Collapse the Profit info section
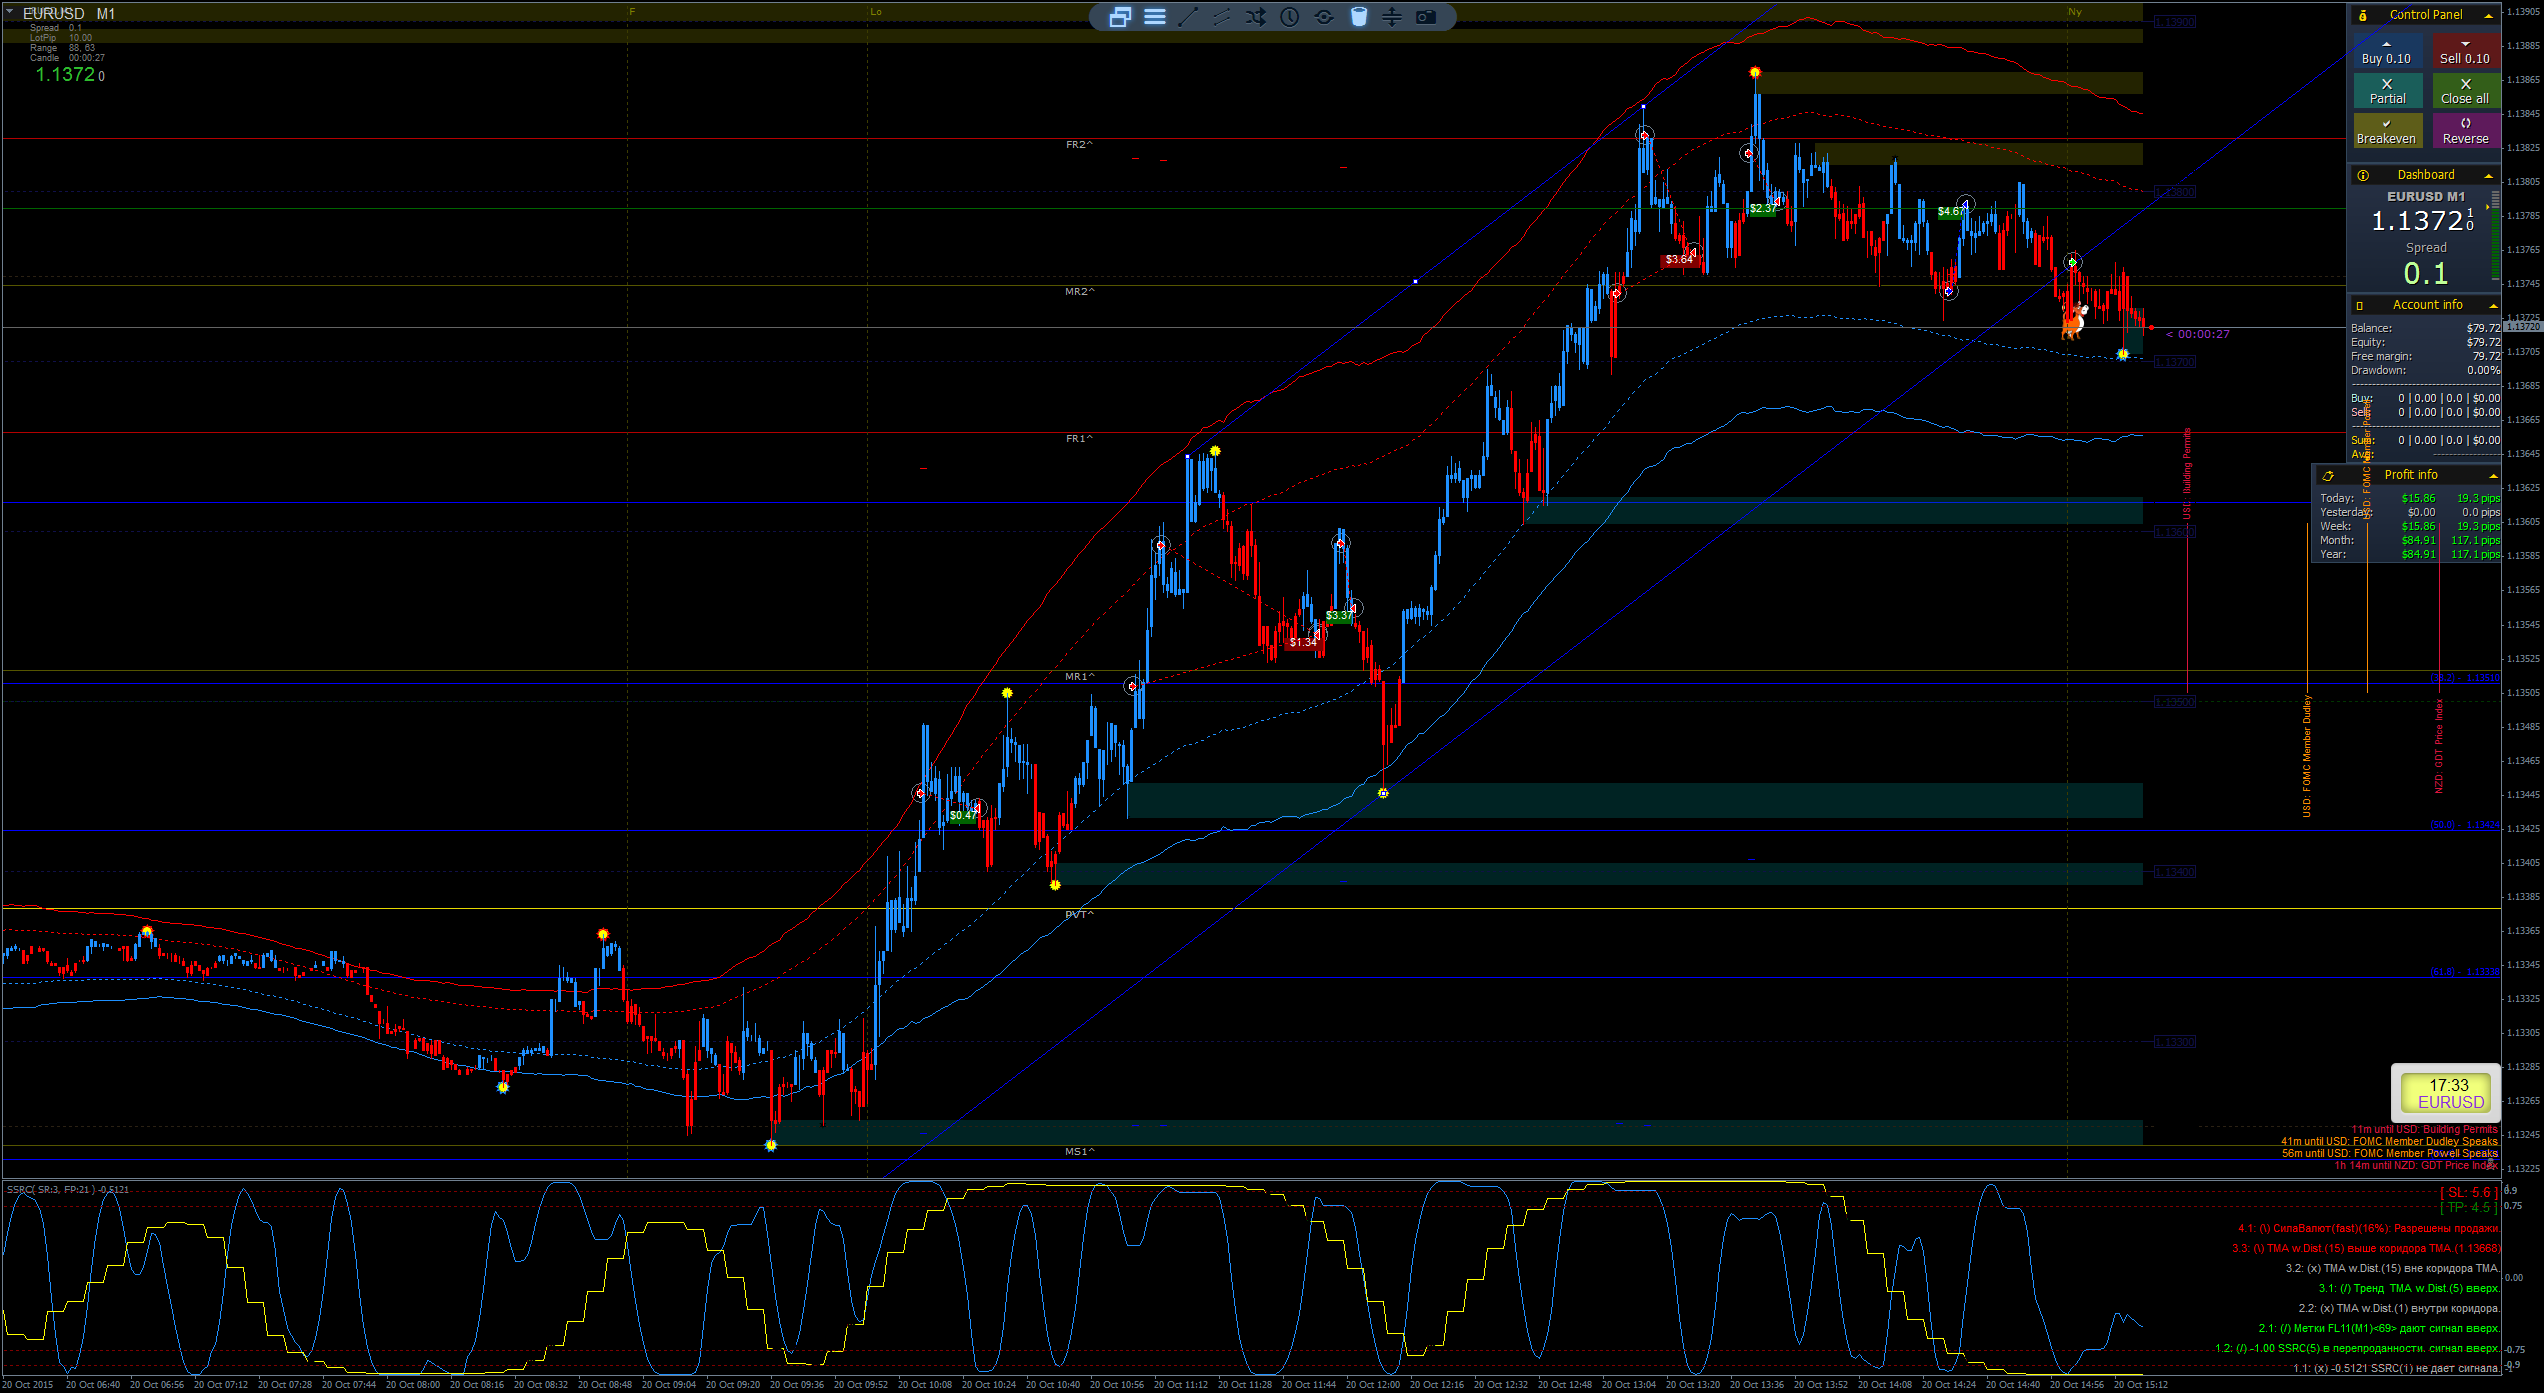 pyautogui.click(x=2493, y=476)
